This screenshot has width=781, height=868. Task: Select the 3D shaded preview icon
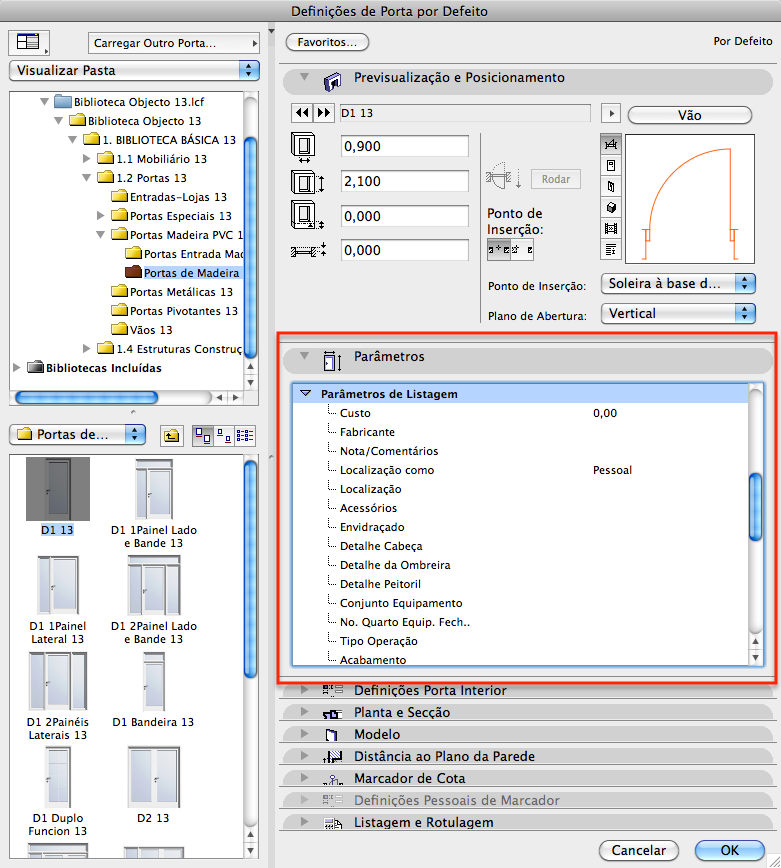coord(611,208)
